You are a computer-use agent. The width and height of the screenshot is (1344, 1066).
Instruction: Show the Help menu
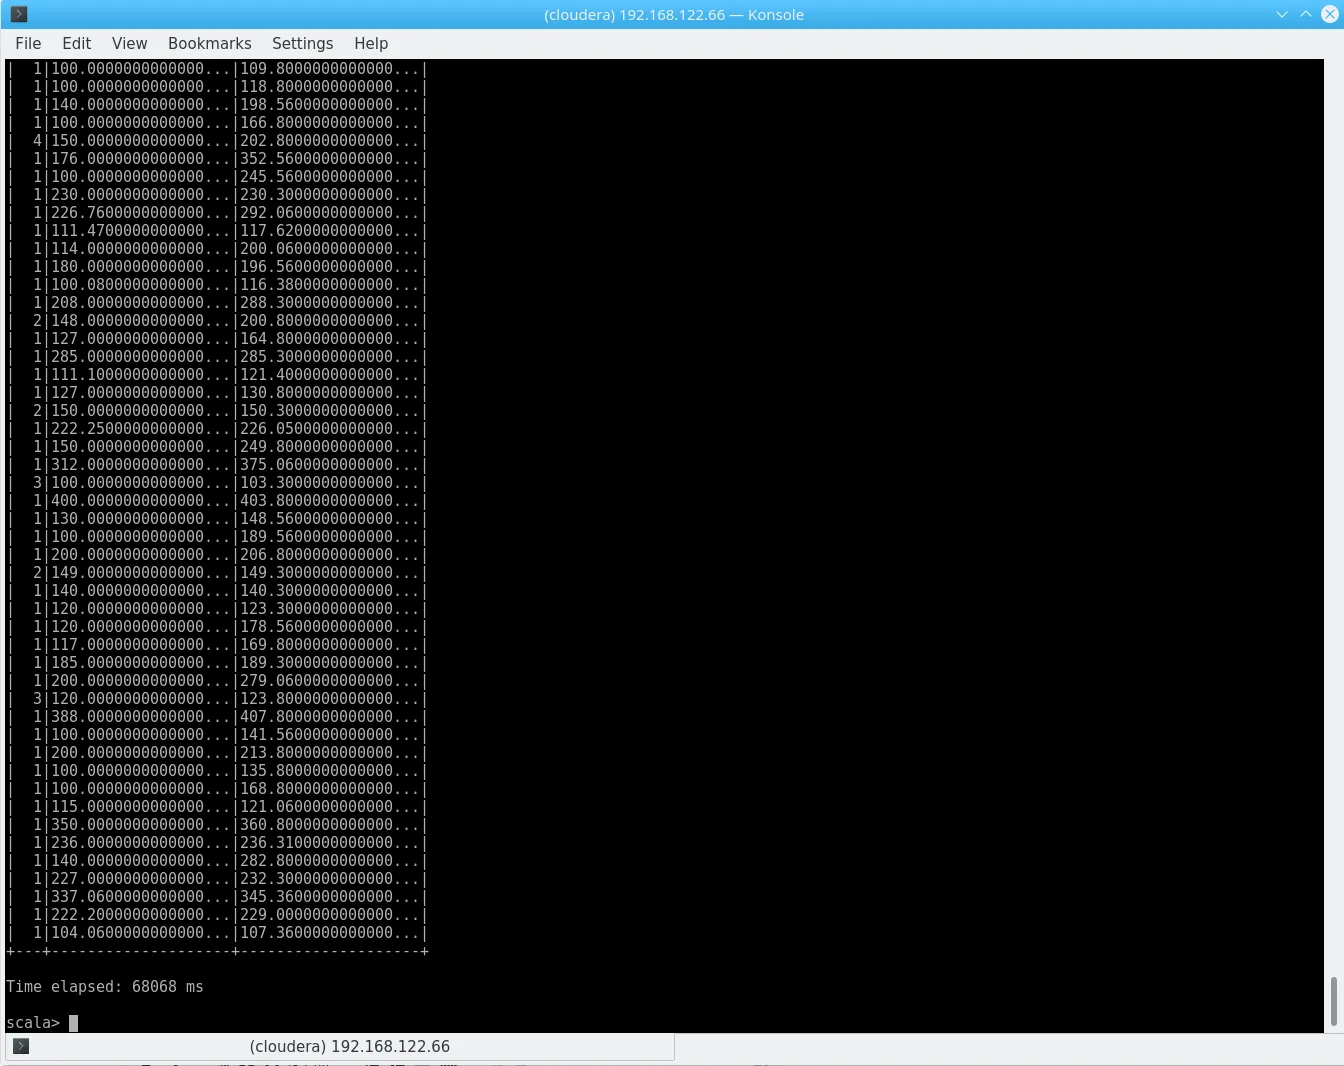point(370,43)
